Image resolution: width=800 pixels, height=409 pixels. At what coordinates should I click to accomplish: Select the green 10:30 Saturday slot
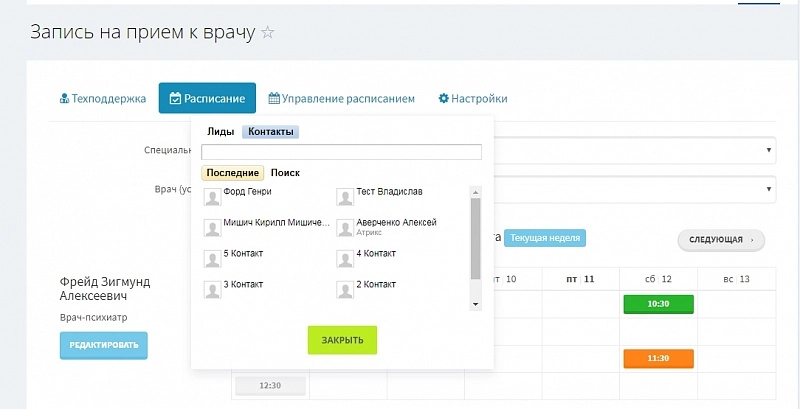tap(657, 304)
